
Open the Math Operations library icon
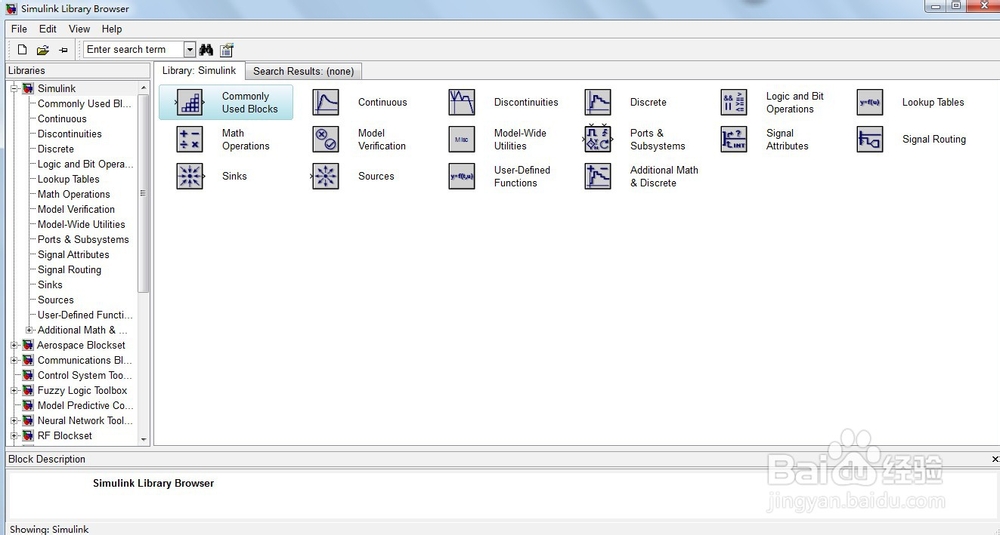pyautogui.click(x=189, y=139)
